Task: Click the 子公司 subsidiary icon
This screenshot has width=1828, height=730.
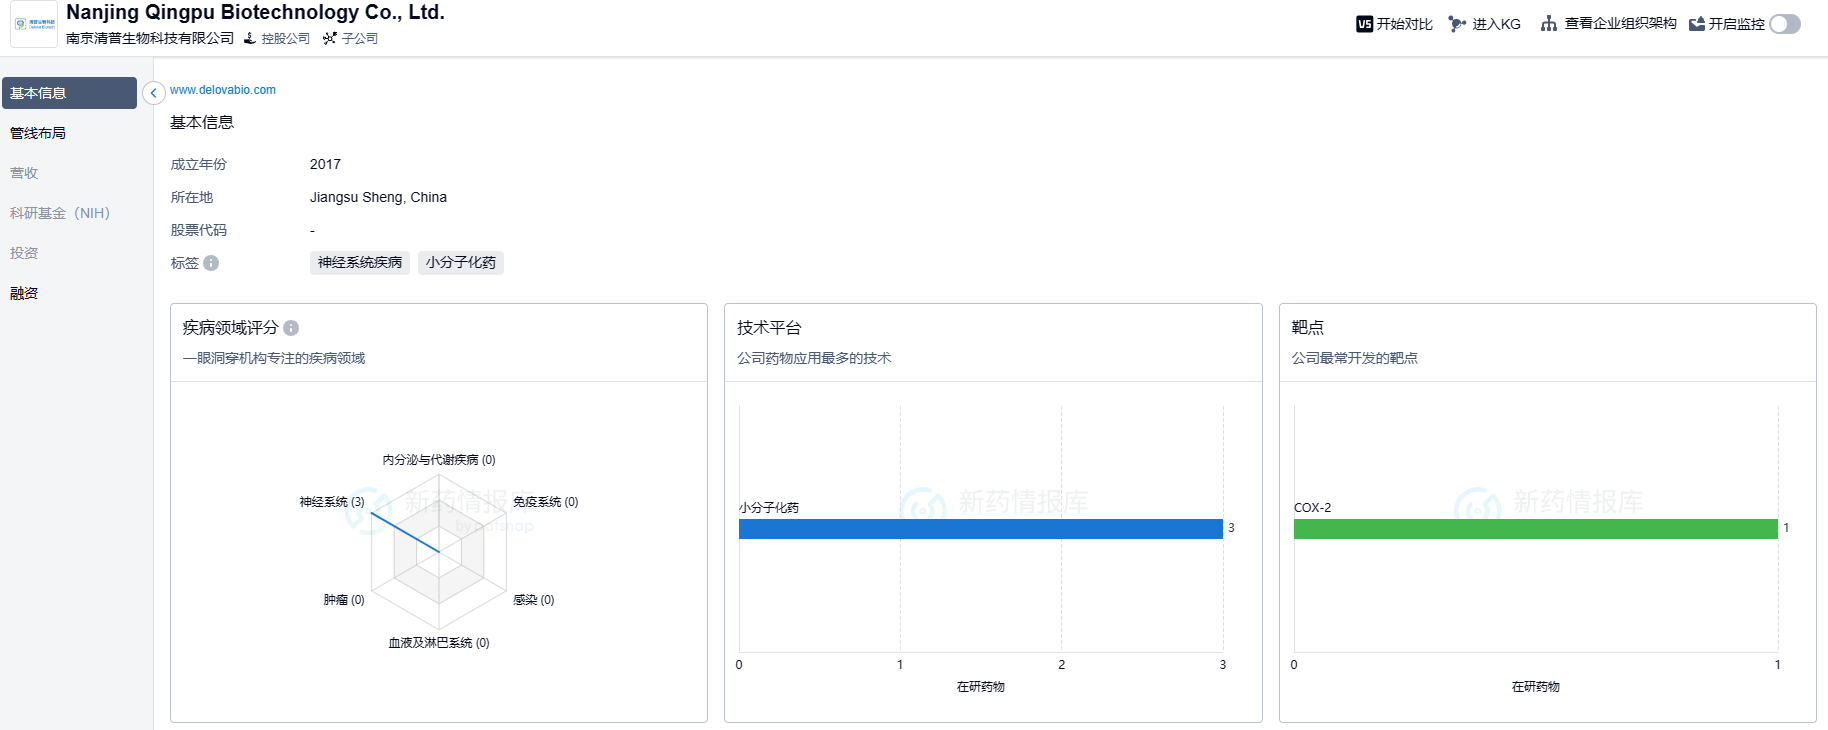Action: [x=329, y=39]
